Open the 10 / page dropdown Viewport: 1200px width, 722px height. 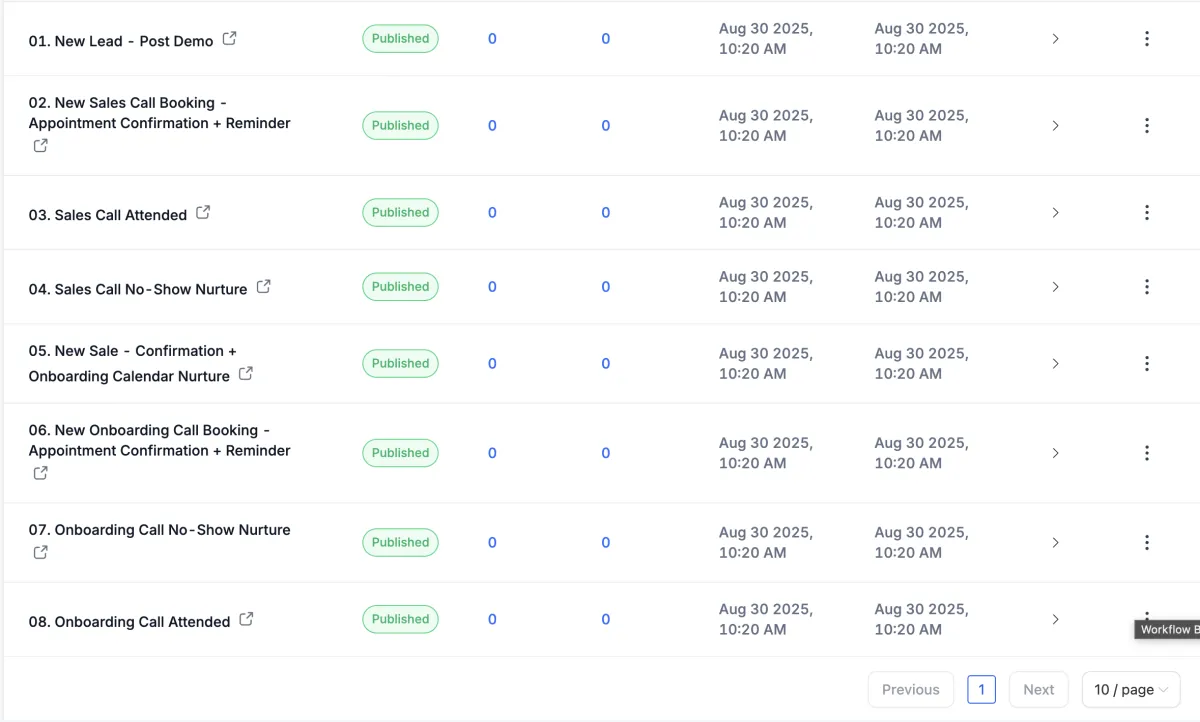point(1130,690)
